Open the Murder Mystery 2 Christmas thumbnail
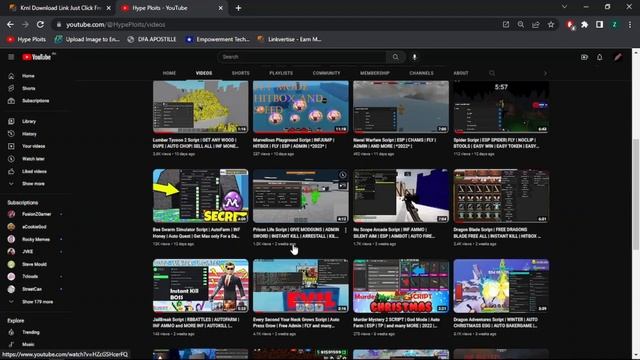 pos(401,286)
